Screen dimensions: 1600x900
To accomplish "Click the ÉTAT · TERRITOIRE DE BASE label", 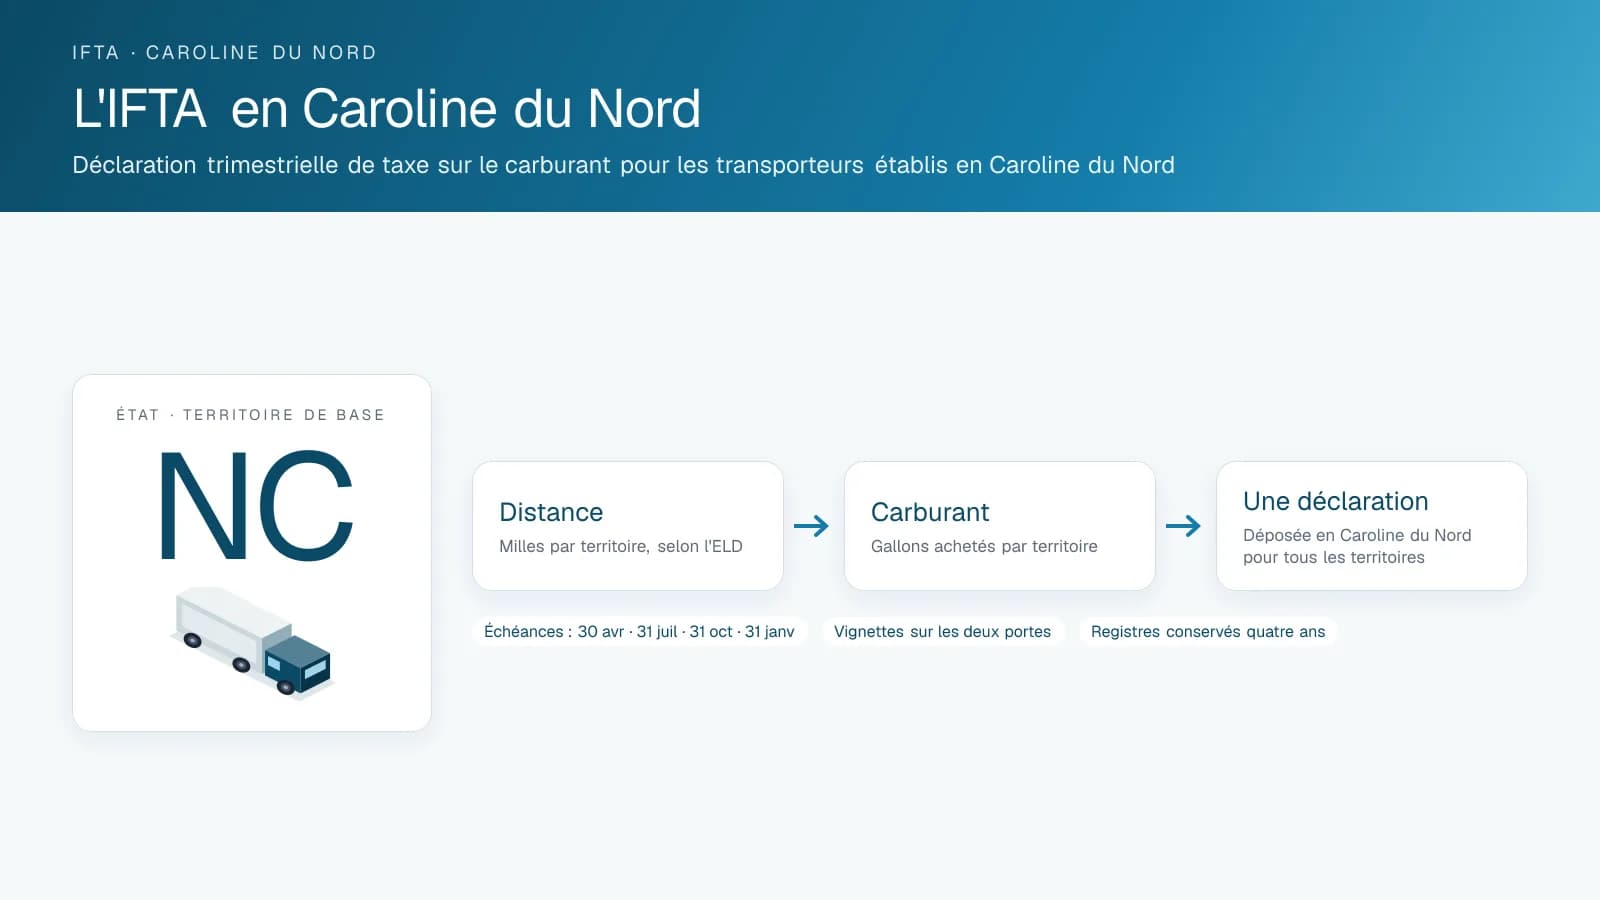I will (250, 415).
